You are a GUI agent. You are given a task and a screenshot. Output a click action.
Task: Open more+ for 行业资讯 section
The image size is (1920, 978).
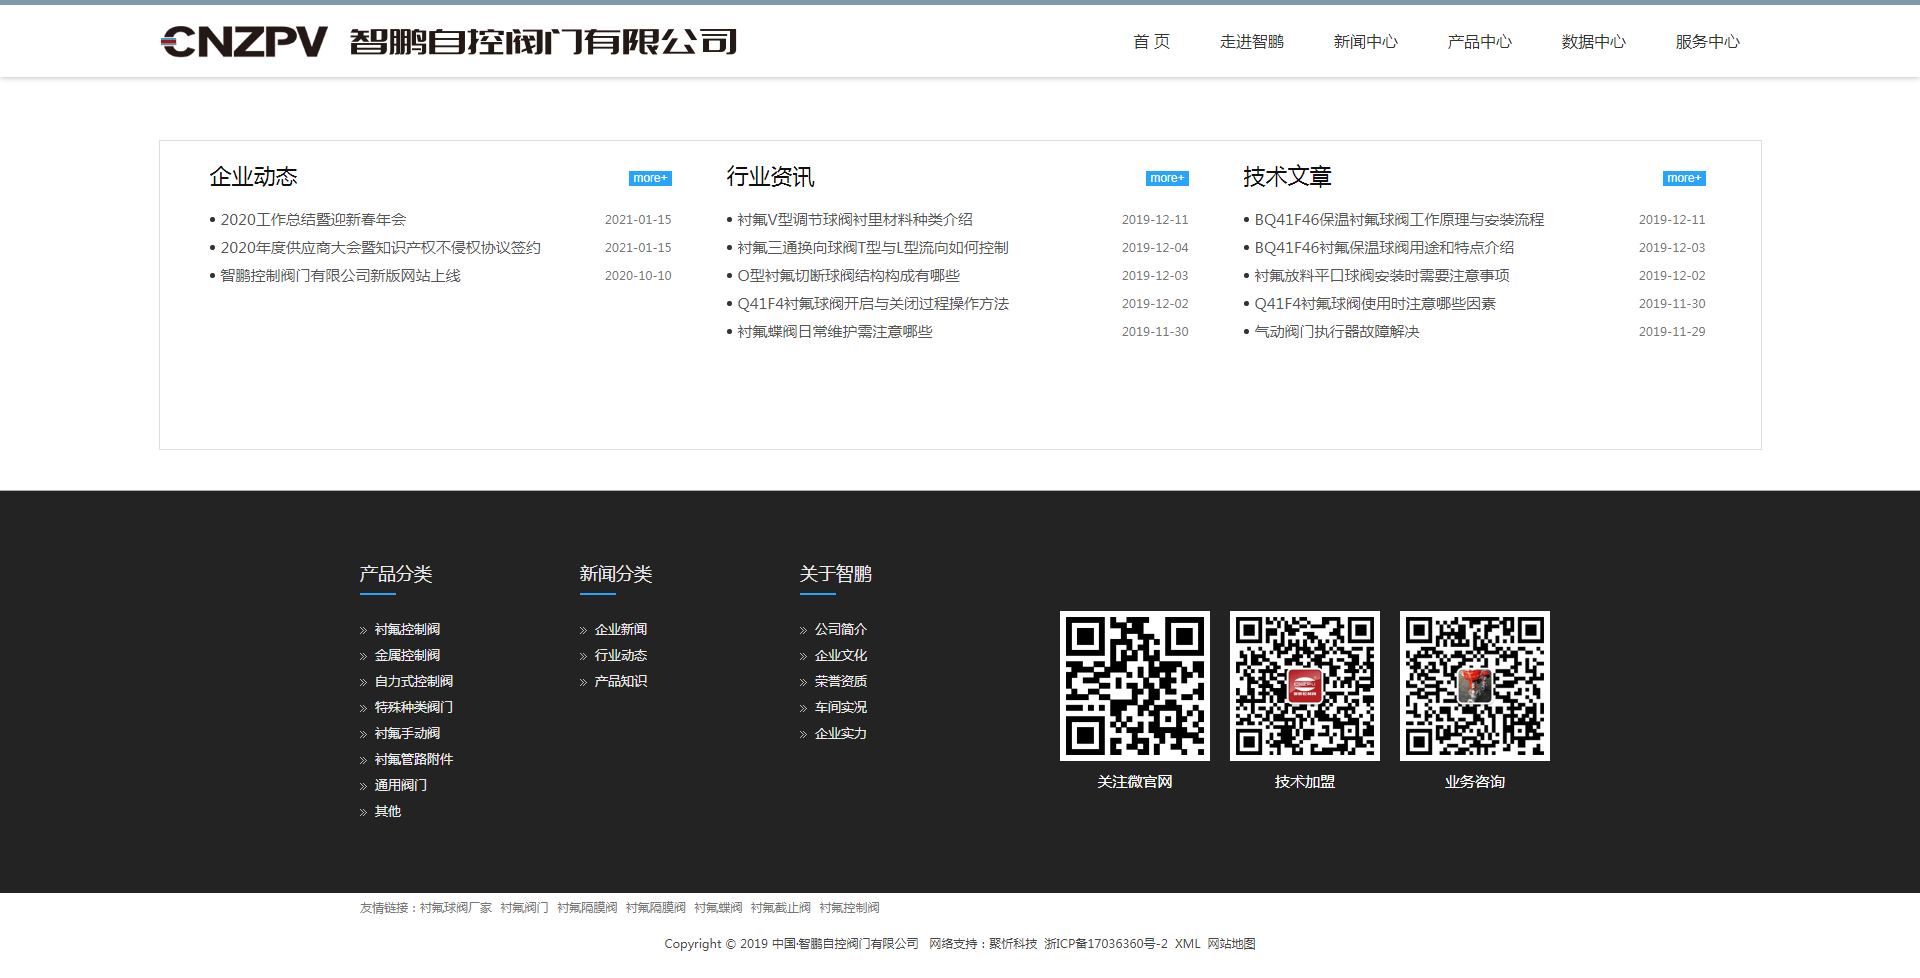pyautogui.click(x=1166, y=178)
